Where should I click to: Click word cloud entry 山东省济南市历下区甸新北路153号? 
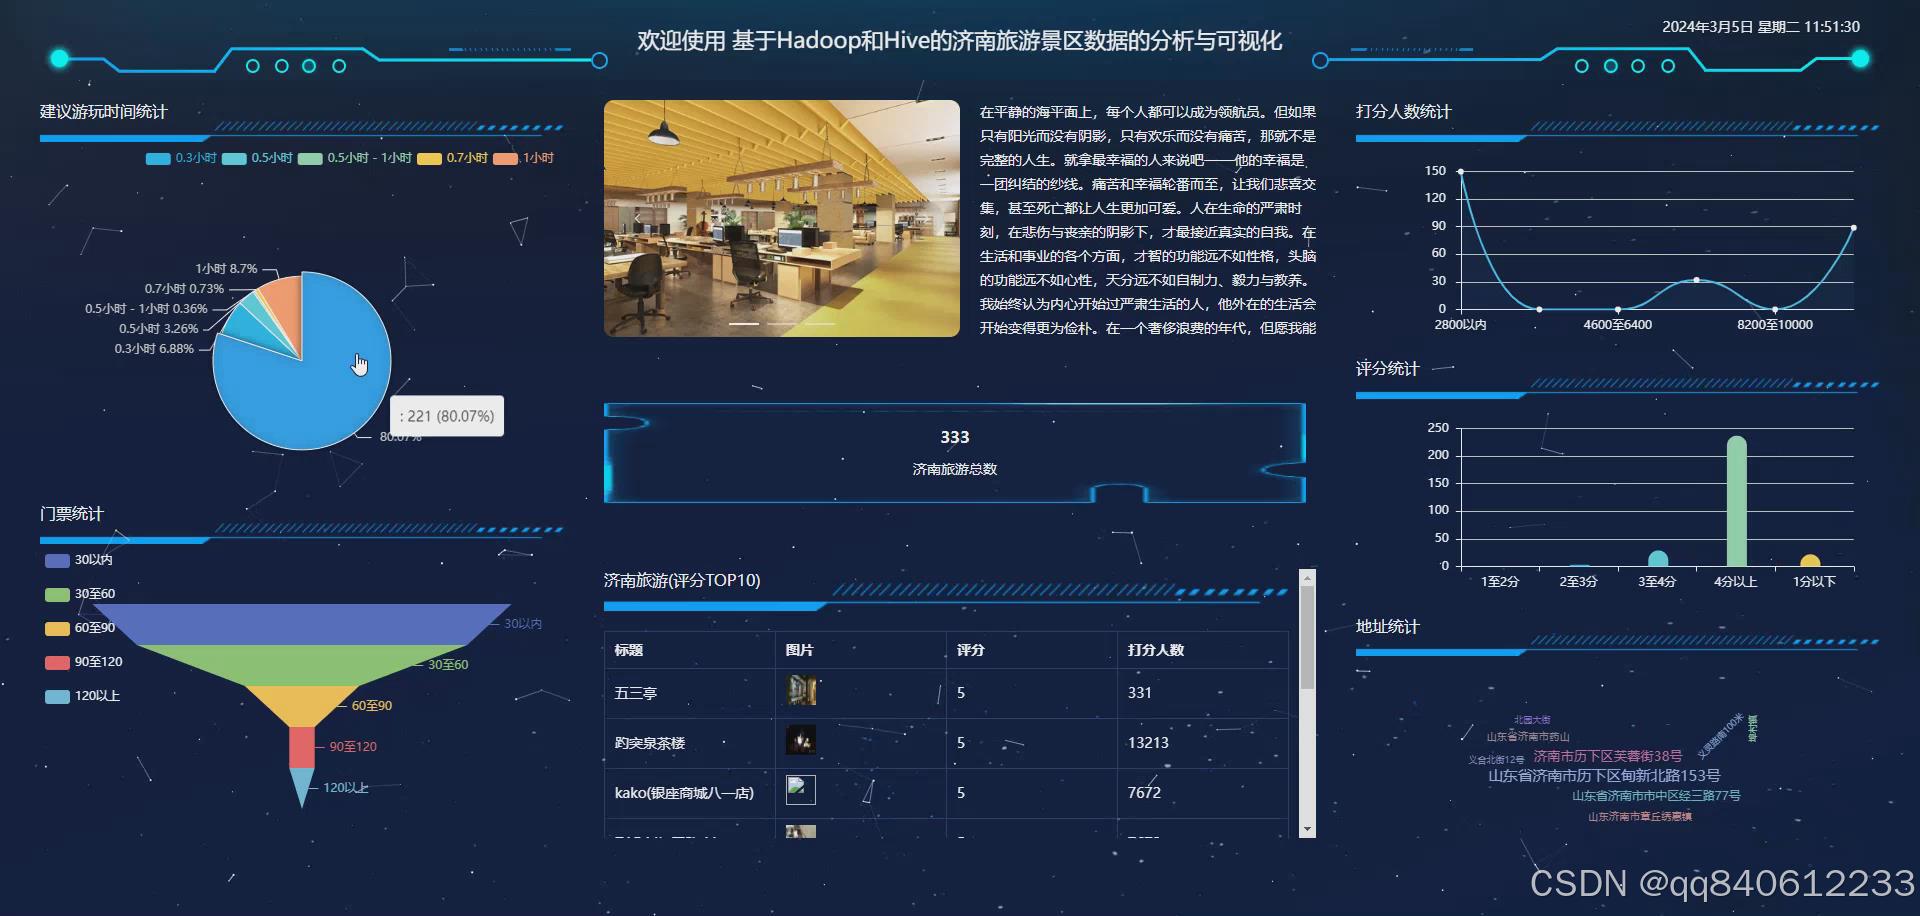[x=1604, y=776]
